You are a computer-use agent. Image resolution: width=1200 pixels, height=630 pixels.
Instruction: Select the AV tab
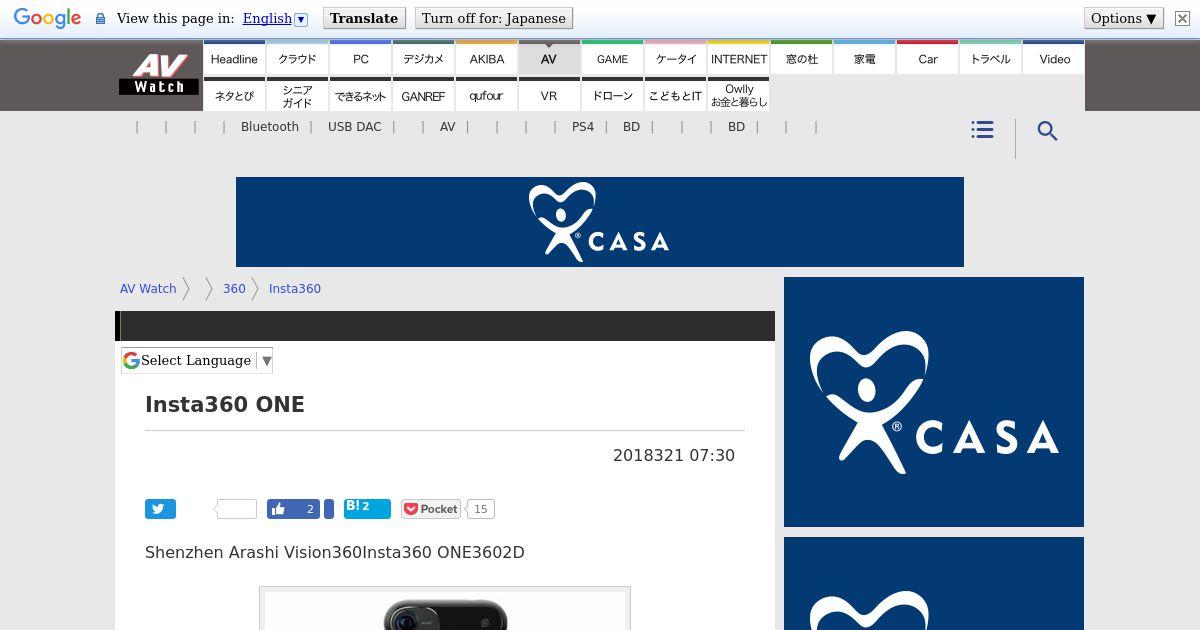pyautogui.click(x=549, y=59)
